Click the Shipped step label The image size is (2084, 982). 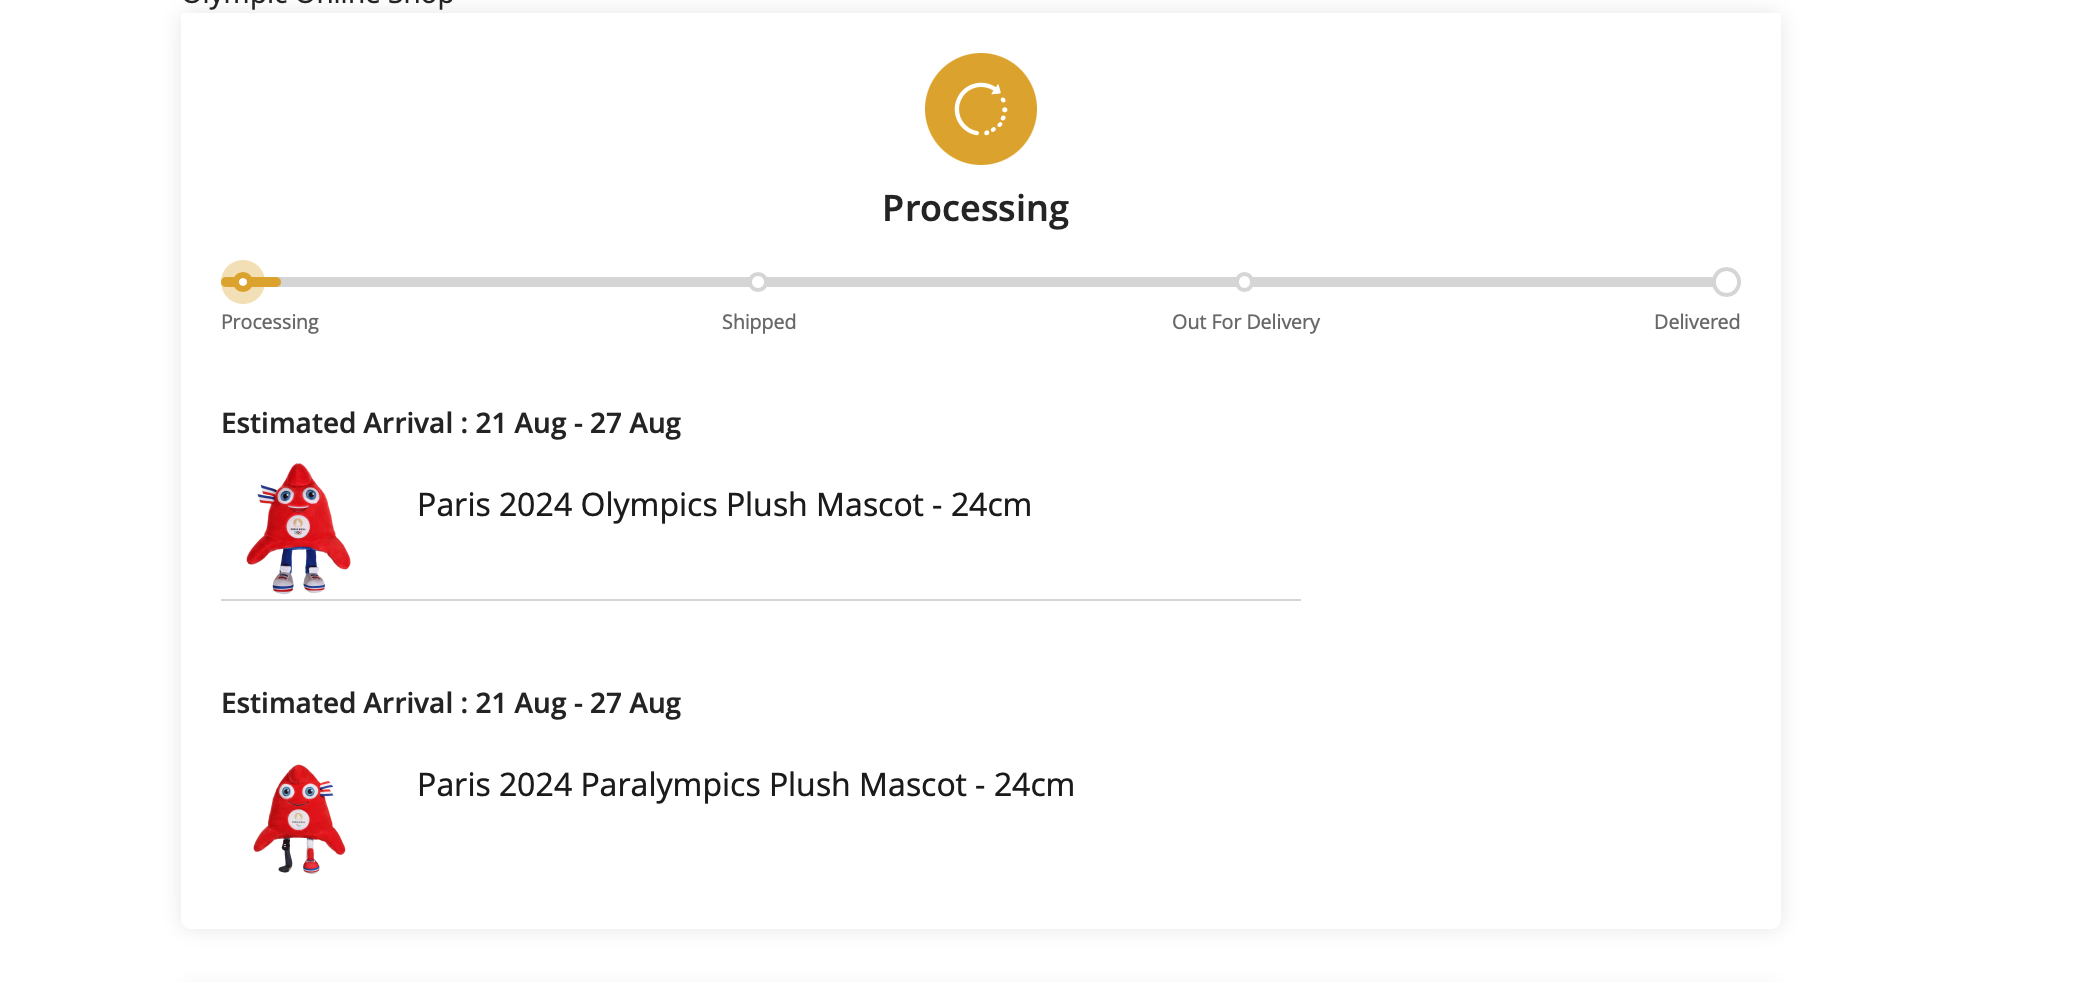[759, 322]
